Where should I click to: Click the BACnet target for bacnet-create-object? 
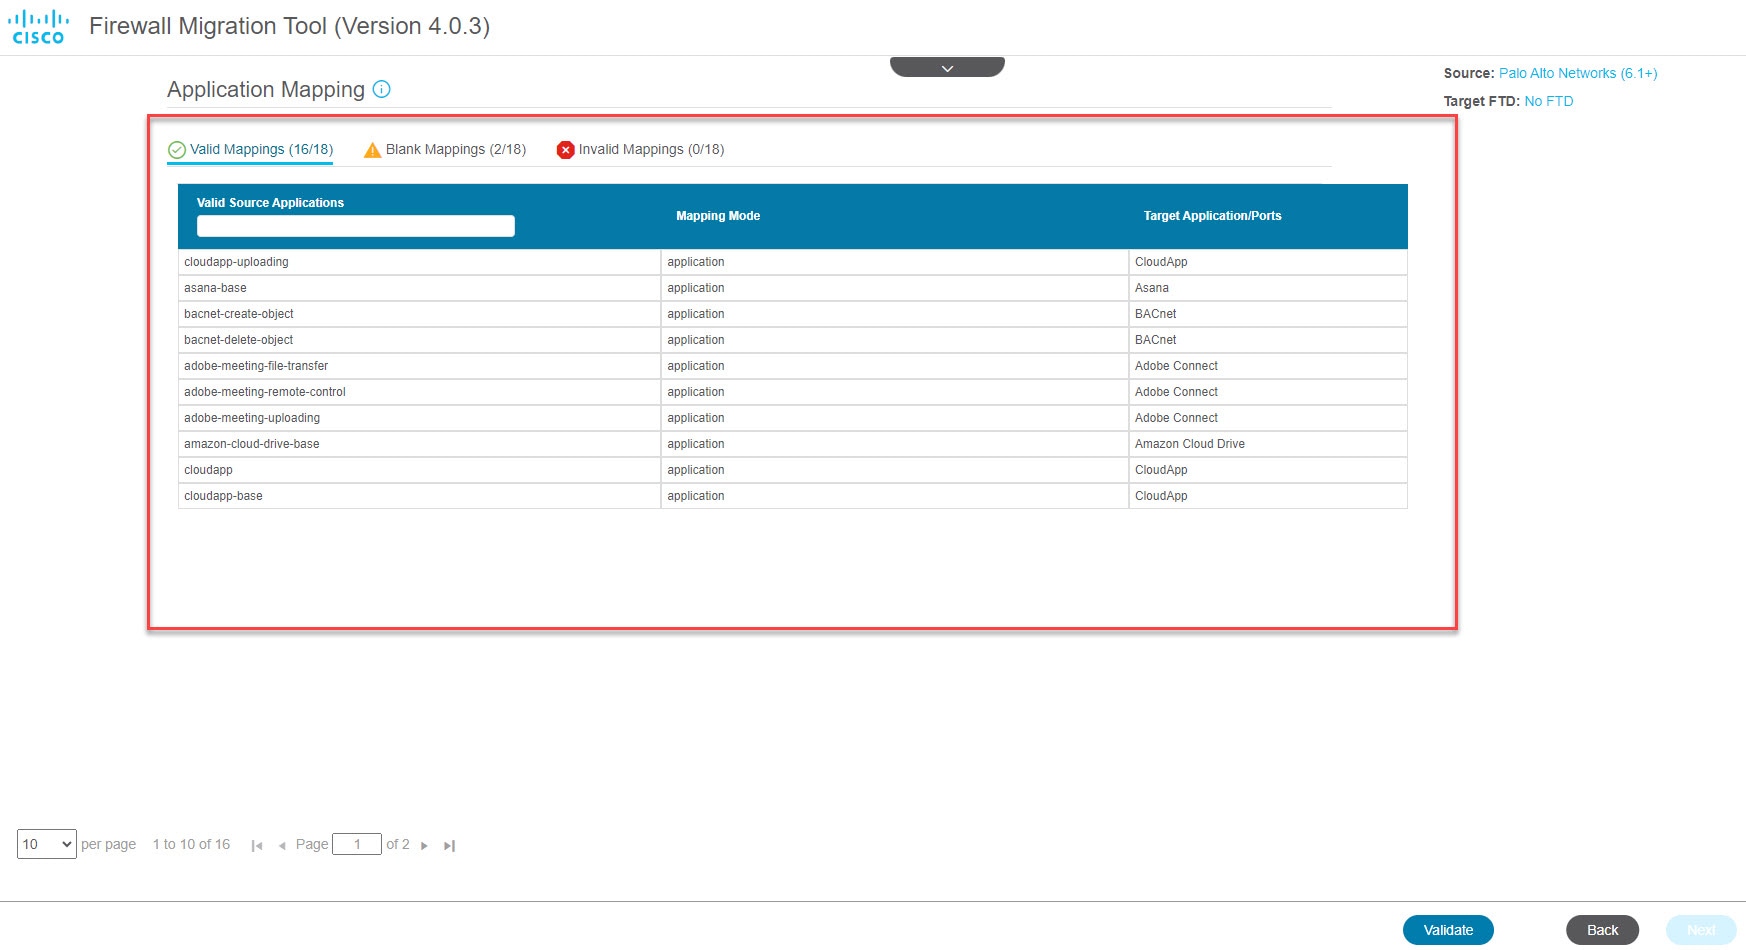1268,314
